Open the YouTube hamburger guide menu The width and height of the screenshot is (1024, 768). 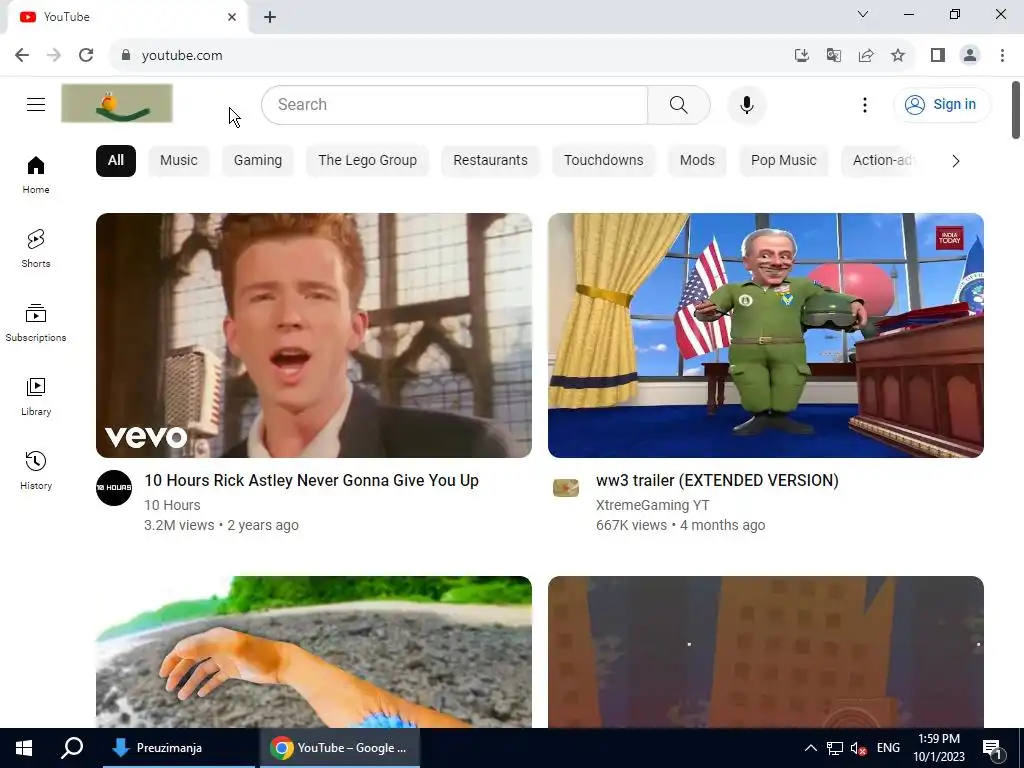coord(36,104)
